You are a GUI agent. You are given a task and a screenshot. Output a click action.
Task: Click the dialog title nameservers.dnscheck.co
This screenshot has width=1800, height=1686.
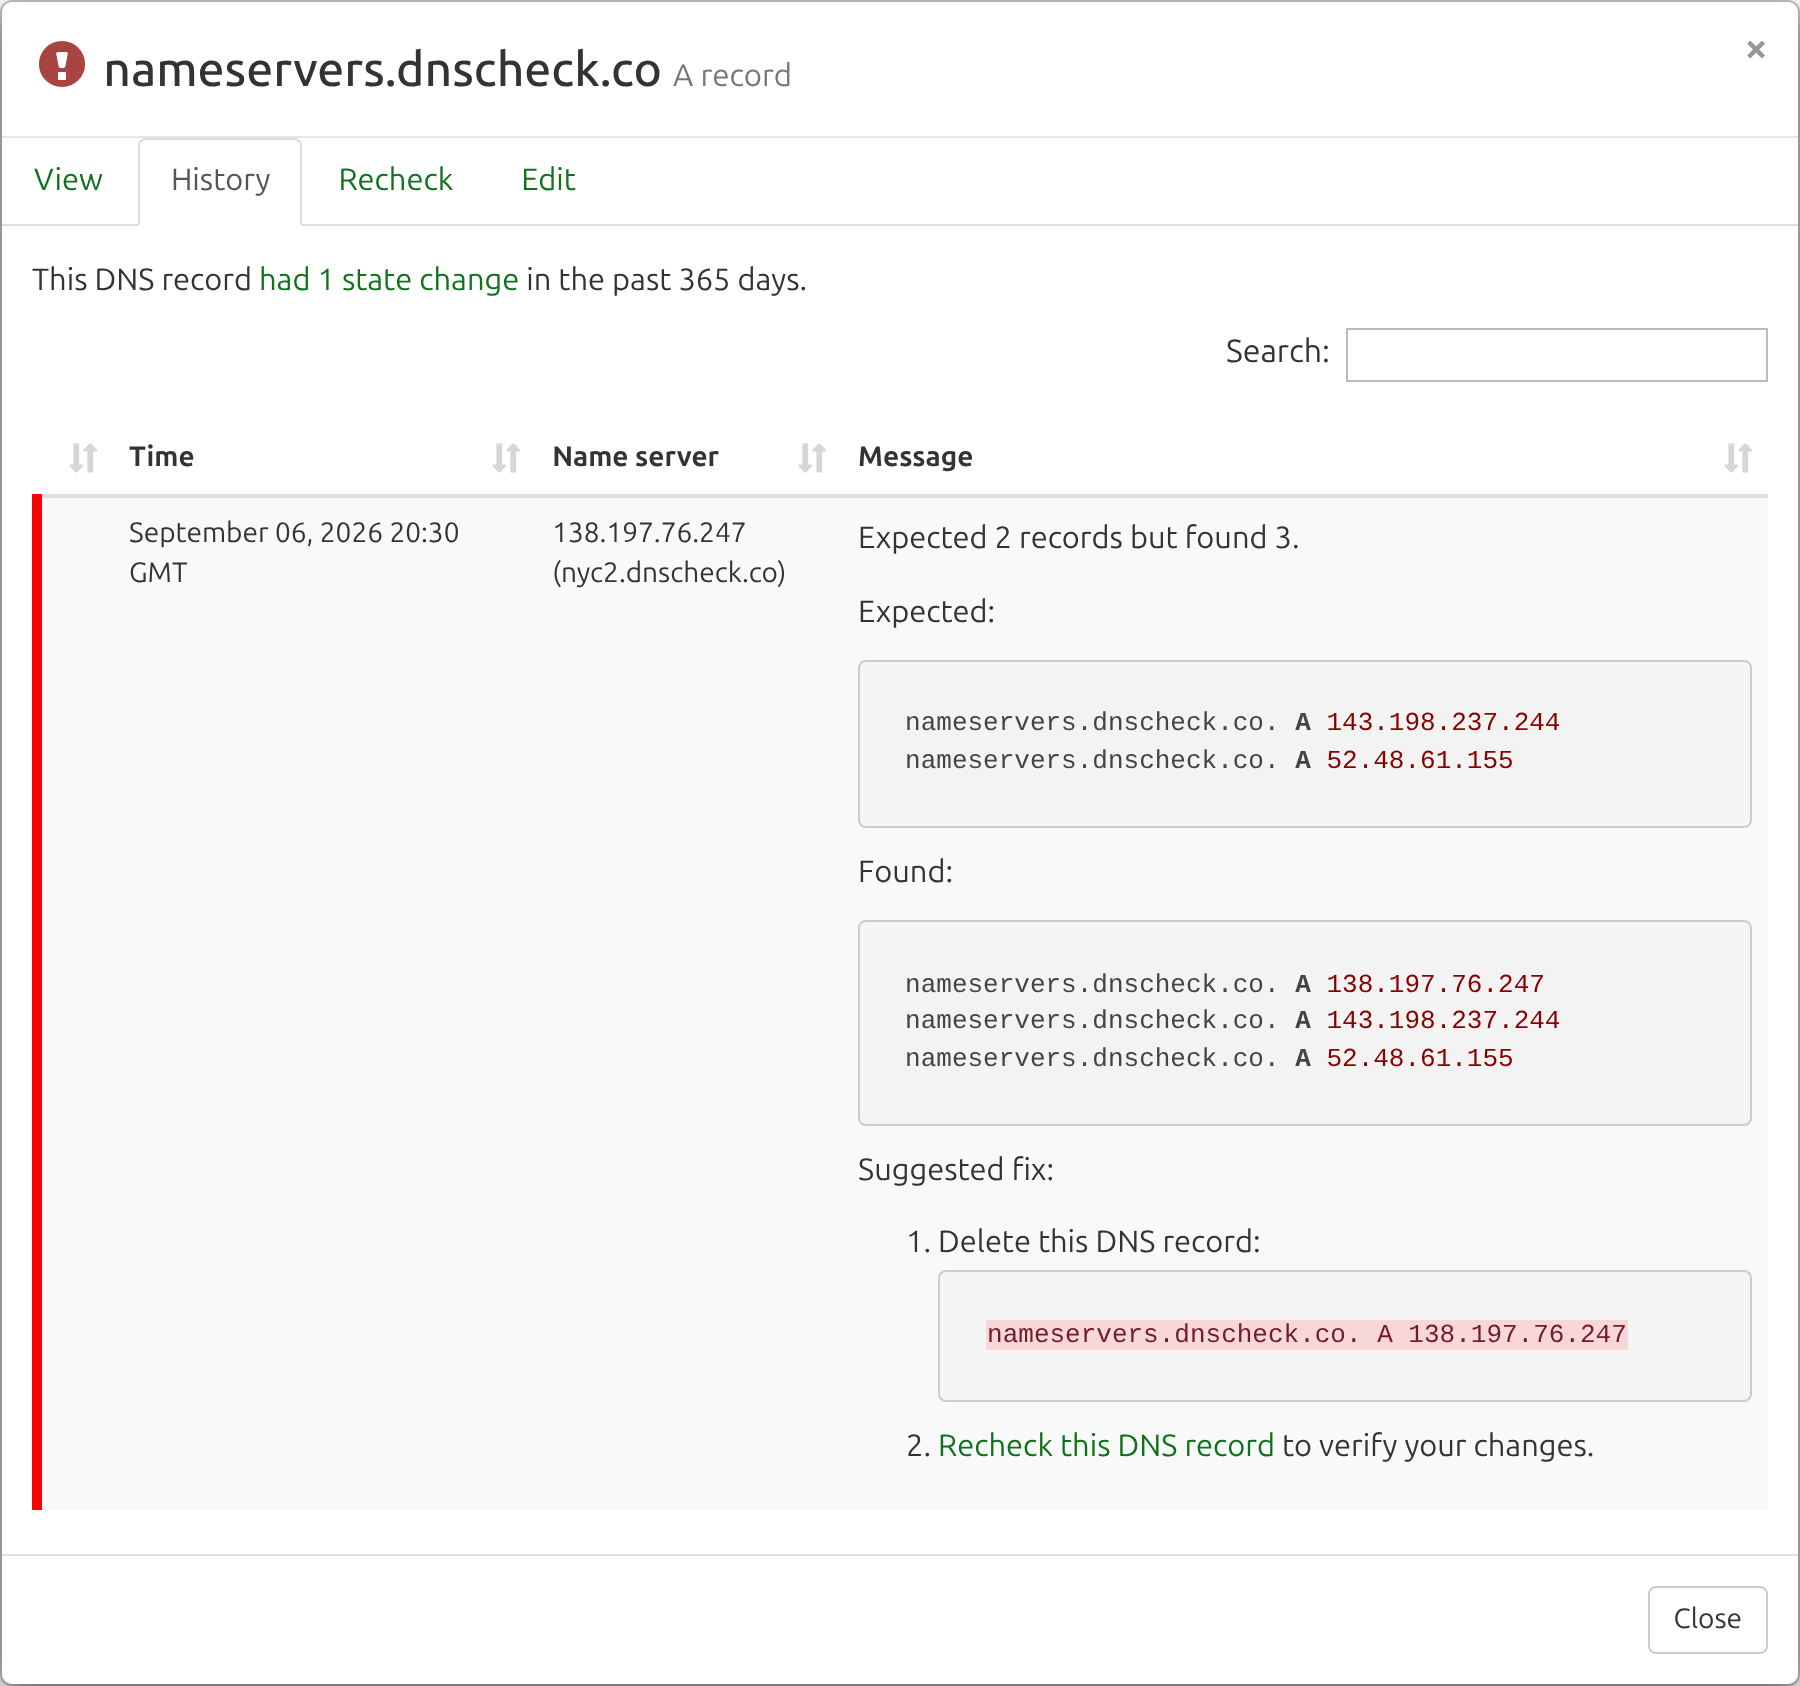click(382, 70)
